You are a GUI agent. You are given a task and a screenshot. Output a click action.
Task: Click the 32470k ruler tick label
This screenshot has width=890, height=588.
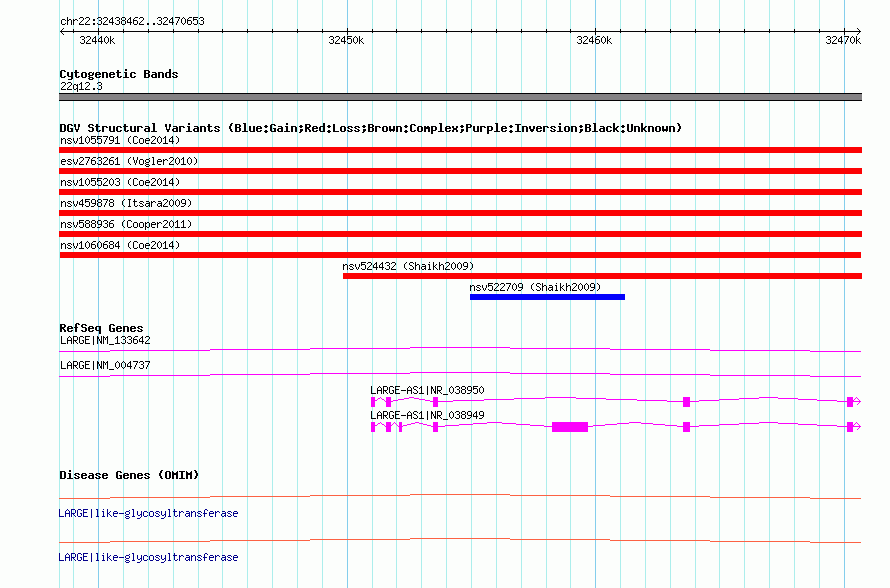pyautogui.click(x=843, y=40)
